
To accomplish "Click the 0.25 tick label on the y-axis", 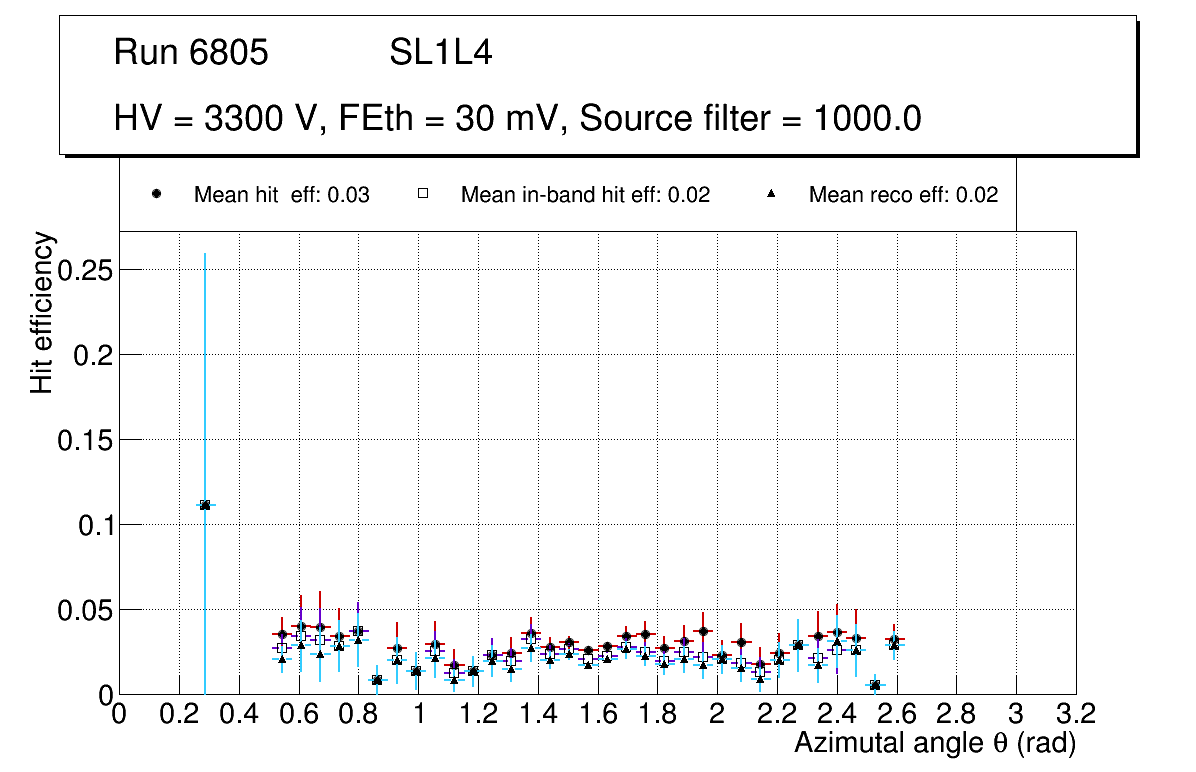I will pos(83,270).
